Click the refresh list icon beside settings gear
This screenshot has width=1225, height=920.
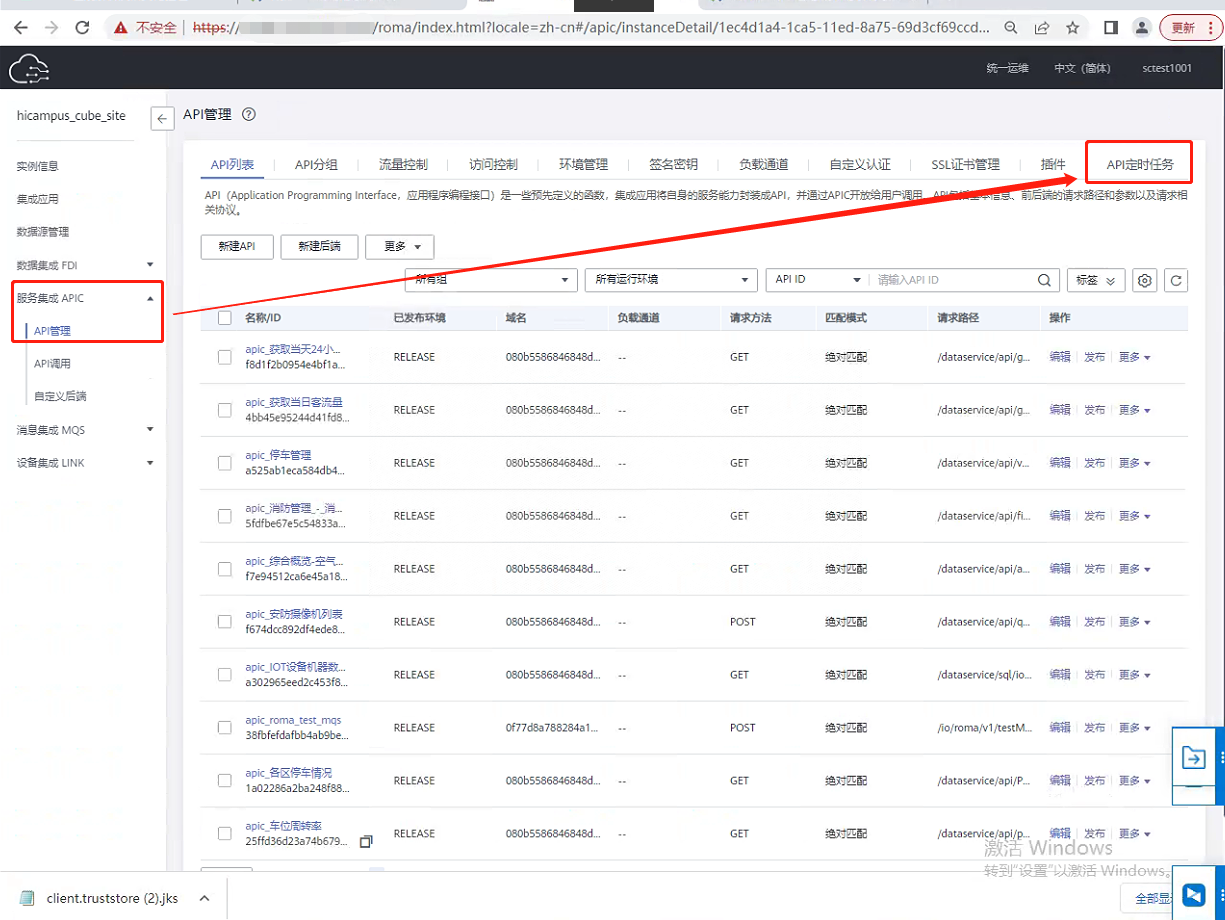tap(1176, 281)
